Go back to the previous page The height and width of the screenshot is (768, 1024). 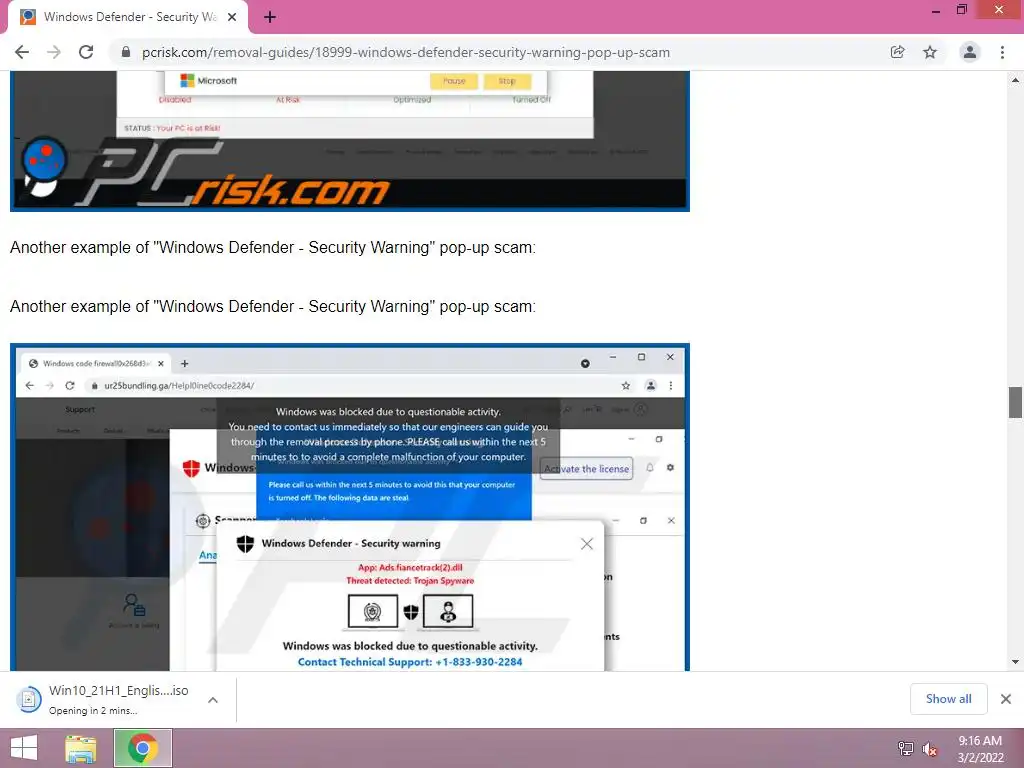(x=22, y=52)
